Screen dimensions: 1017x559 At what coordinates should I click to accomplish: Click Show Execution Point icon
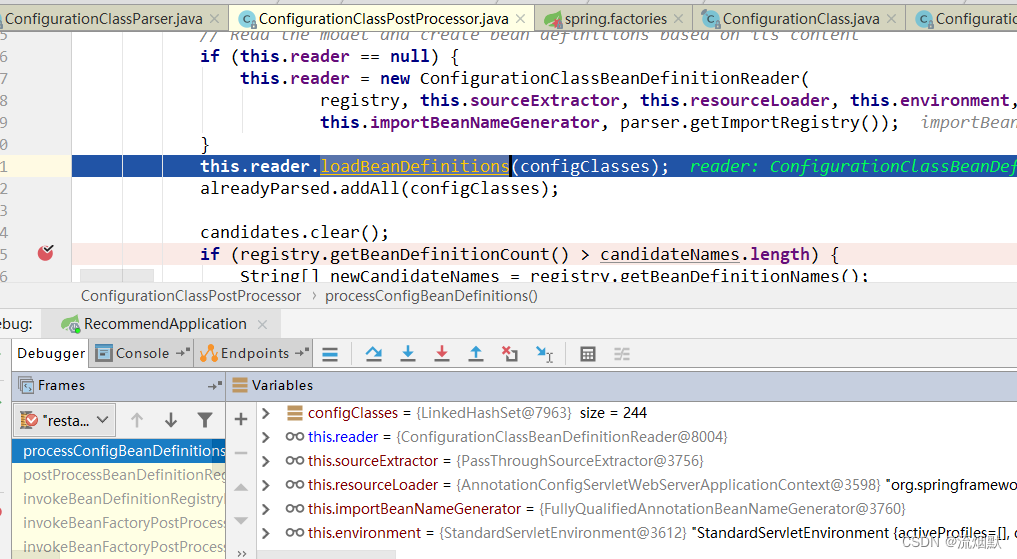coord(330,354)
